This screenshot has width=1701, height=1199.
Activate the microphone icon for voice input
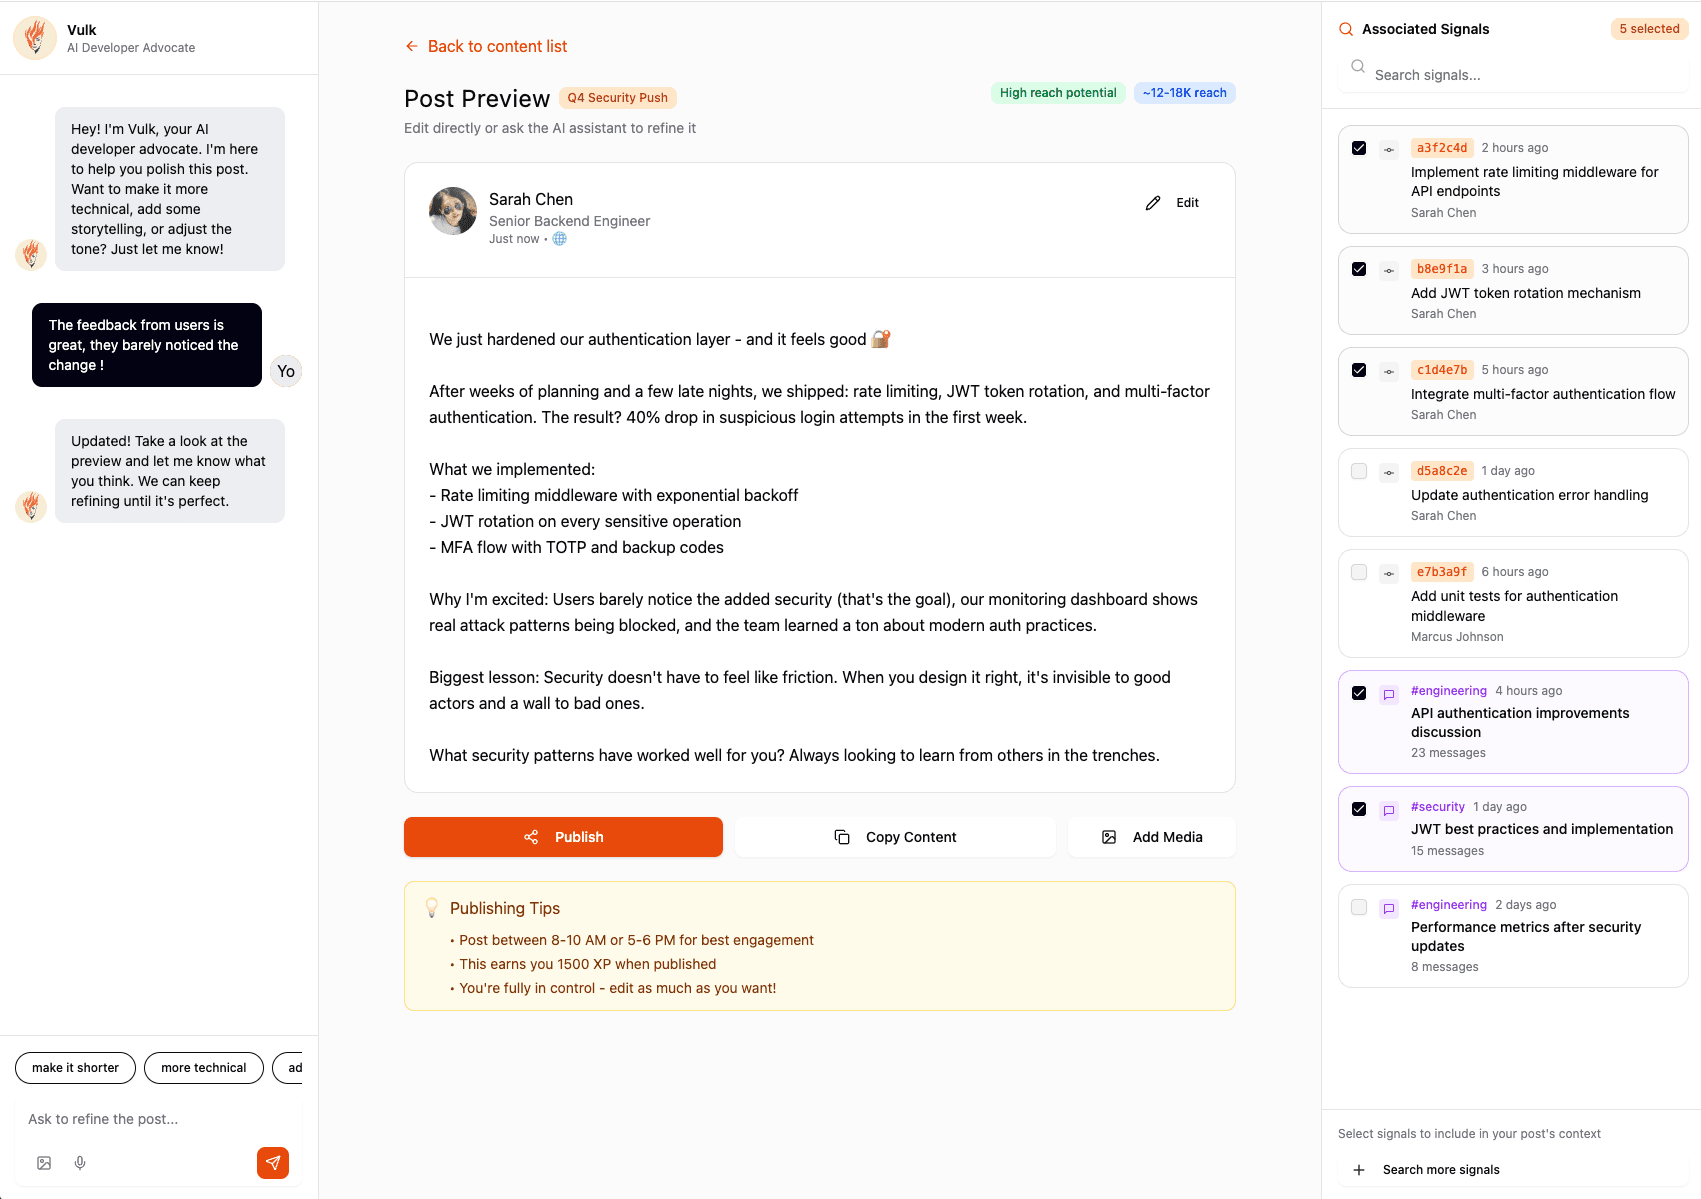coord(80,1162)
